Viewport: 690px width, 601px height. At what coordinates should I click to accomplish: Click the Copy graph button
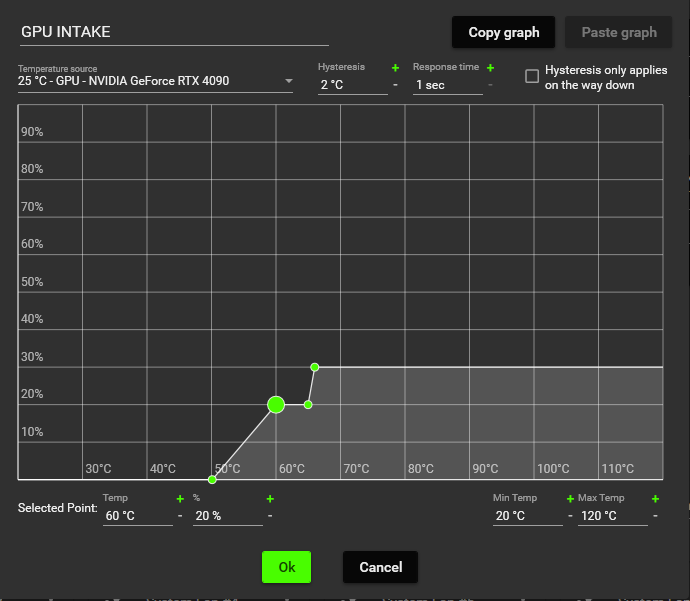coord(503,32)
